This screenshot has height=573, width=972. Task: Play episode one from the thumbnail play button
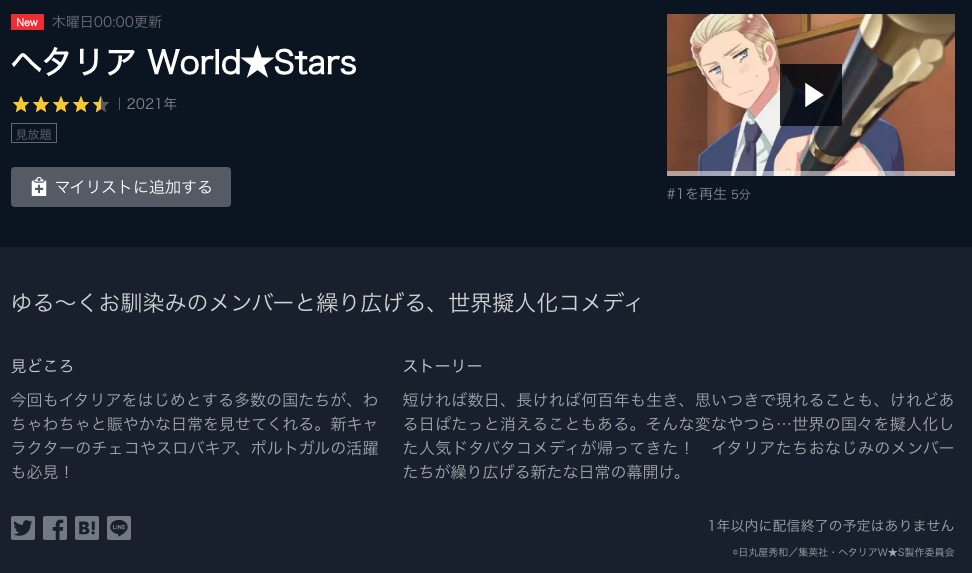(811, 95)
